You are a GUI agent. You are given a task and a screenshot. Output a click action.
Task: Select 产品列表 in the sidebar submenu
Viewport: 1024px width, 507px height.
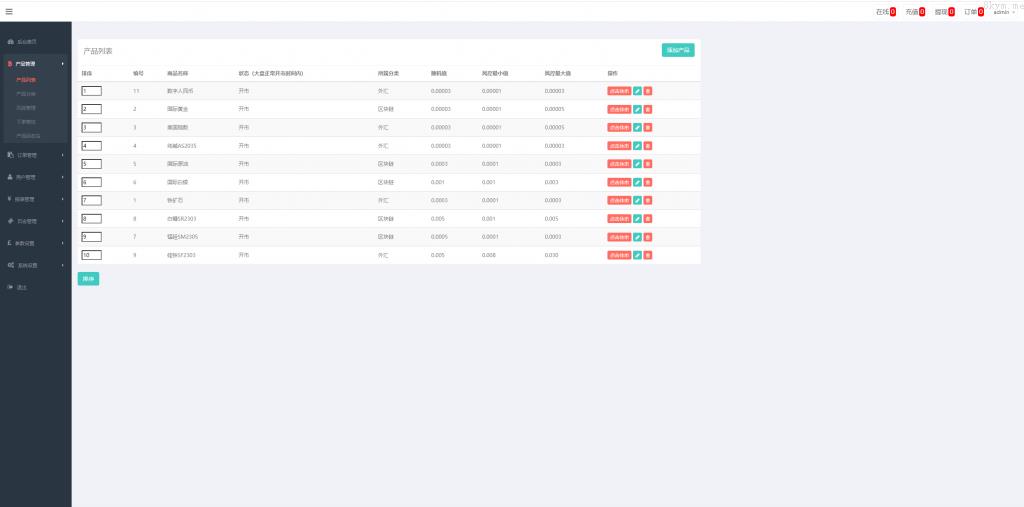point(27,78)
